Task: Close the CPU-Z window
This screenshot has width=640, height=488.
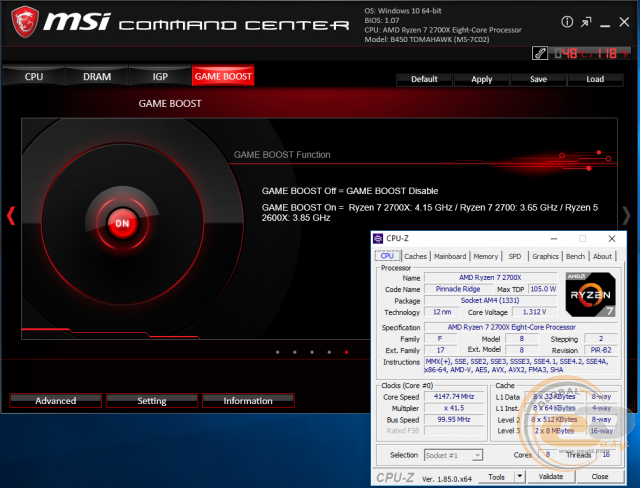Action: pos(611,239)
